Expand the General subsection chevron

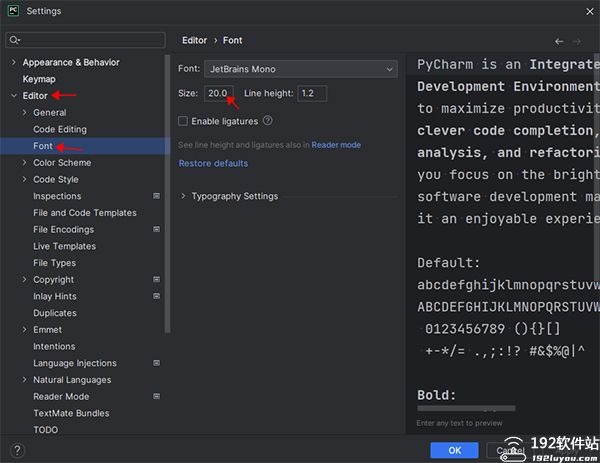(24, 112)
